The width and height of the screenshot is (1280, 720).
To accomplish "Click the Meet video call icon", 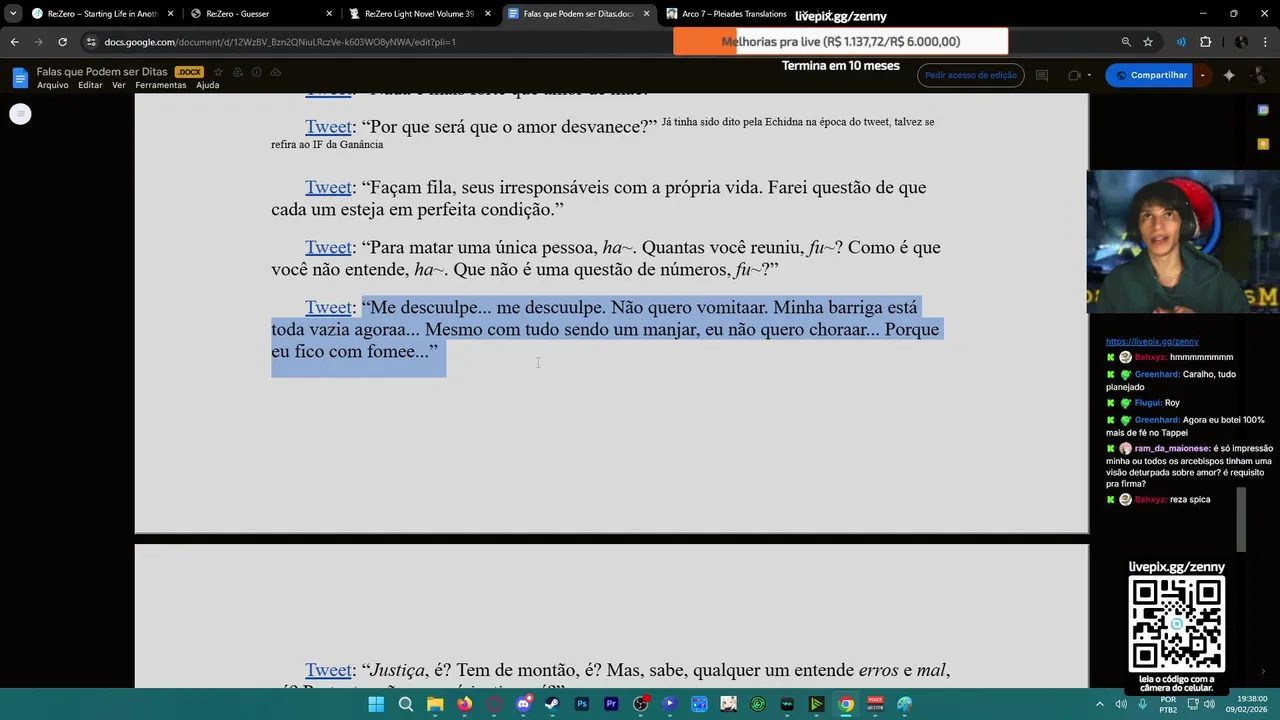I will click(1074, 75).
